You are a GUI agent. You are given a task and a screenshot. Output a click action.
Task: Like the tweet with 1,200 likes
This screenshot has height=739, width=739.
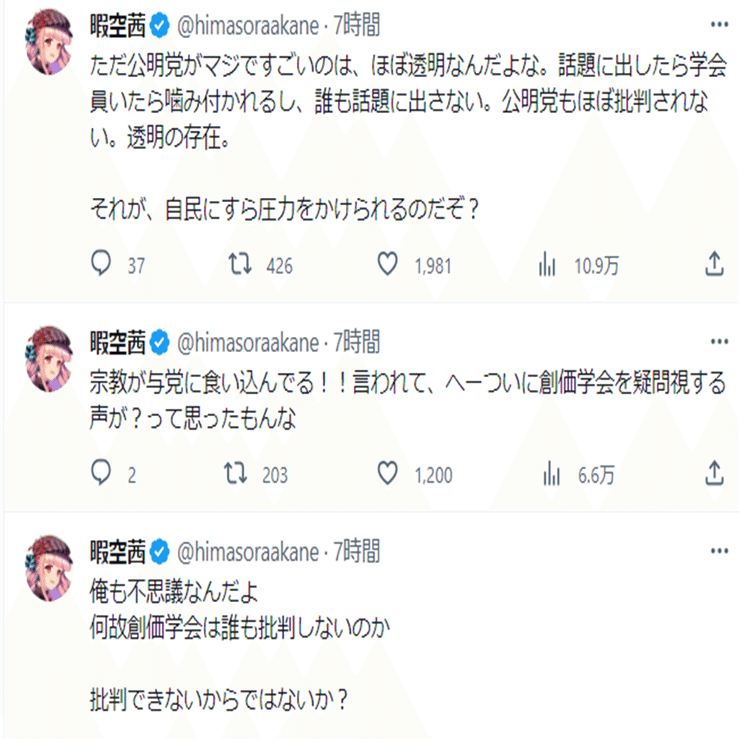[389, 472]
